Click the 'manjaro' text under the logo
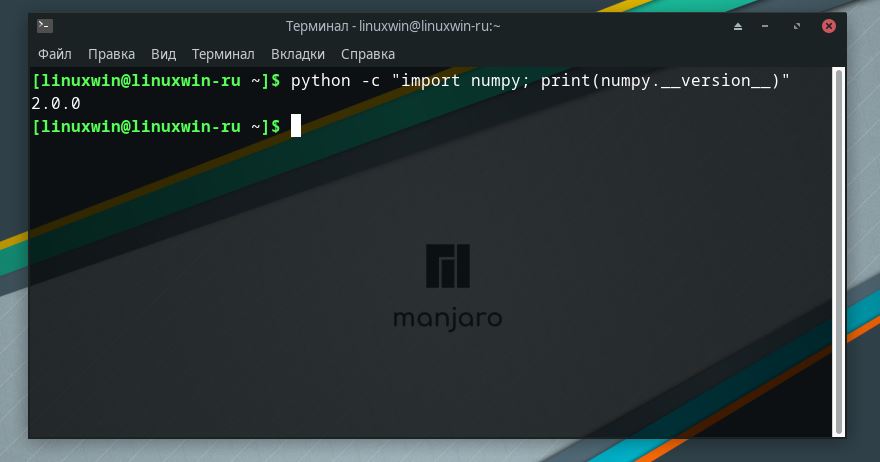 [x=447, y=320]
